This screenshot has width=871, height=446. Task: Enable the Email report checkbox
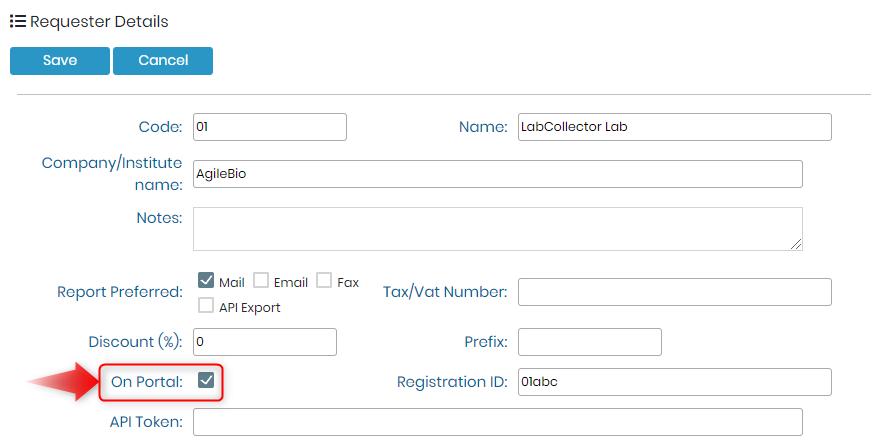261,280
